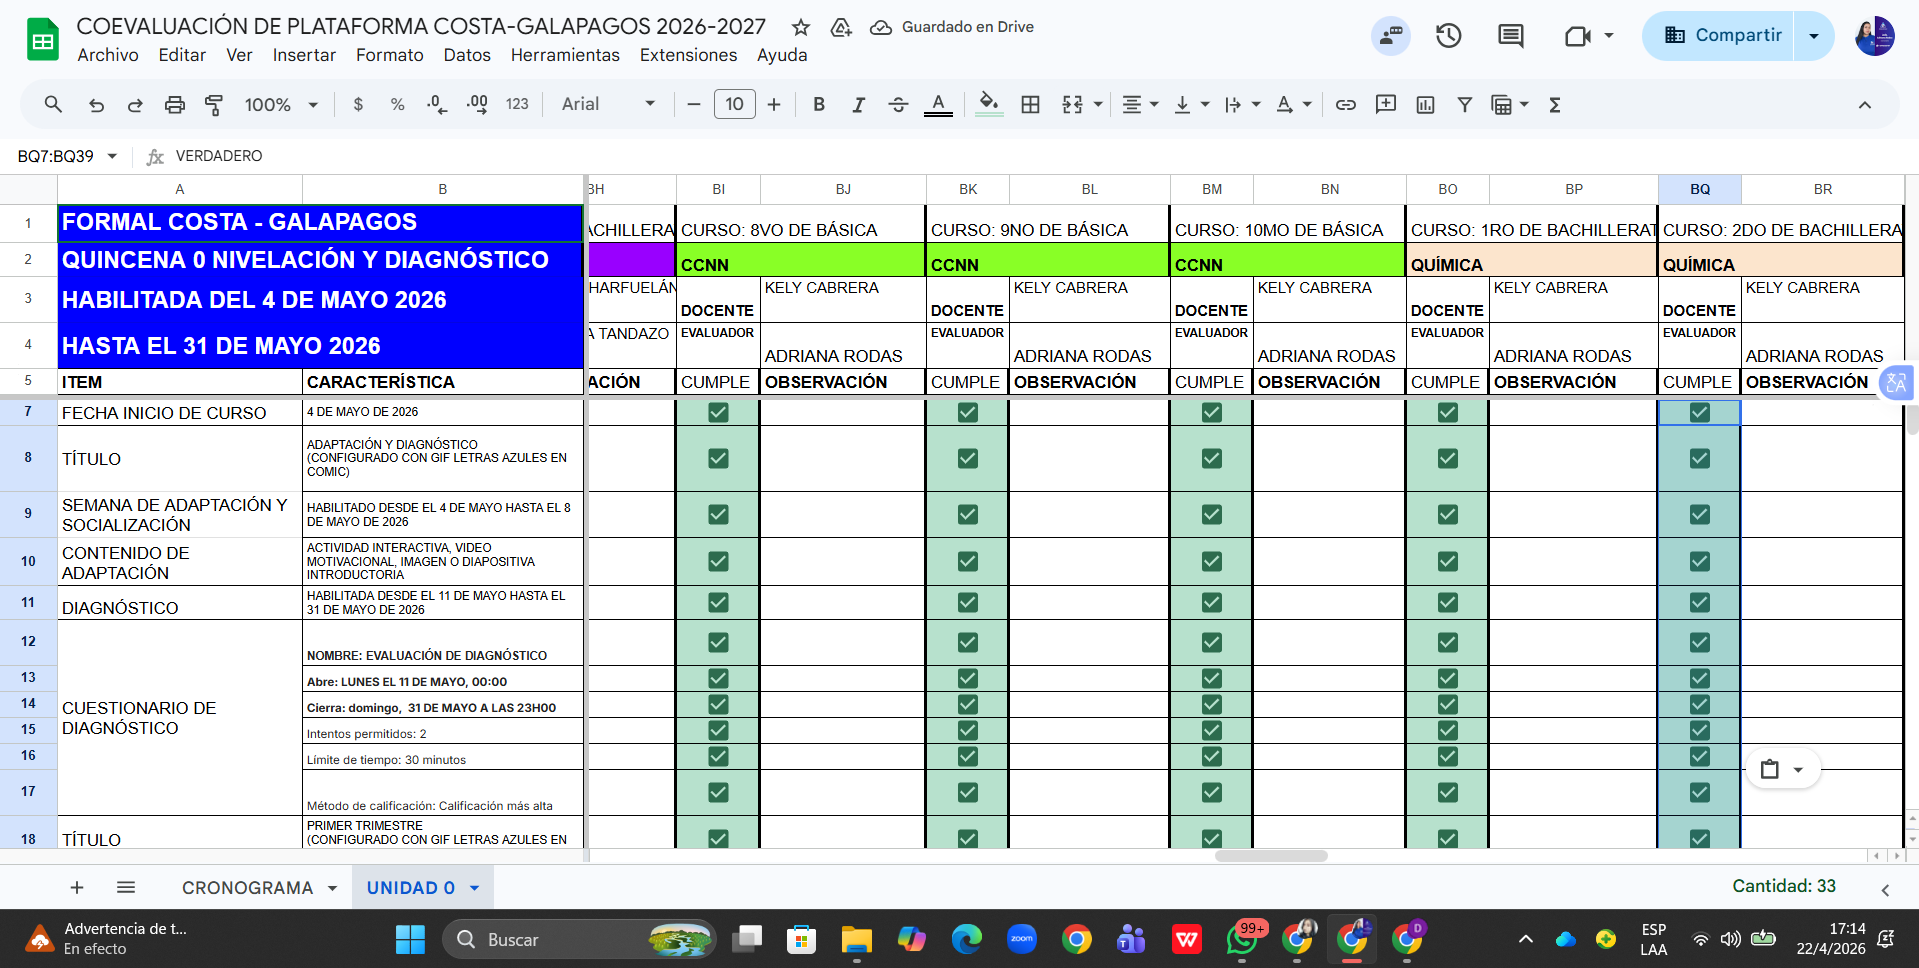Viewport: 1919px width, 968px height.
Task: Open the borders tool
Action: click(1030, 105)
